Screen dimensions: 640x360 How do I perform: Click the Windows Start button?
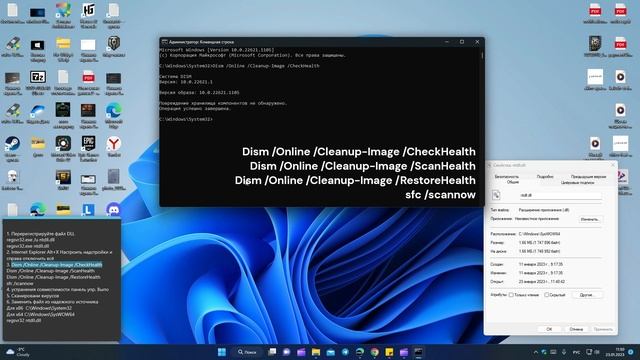point(222,352)
